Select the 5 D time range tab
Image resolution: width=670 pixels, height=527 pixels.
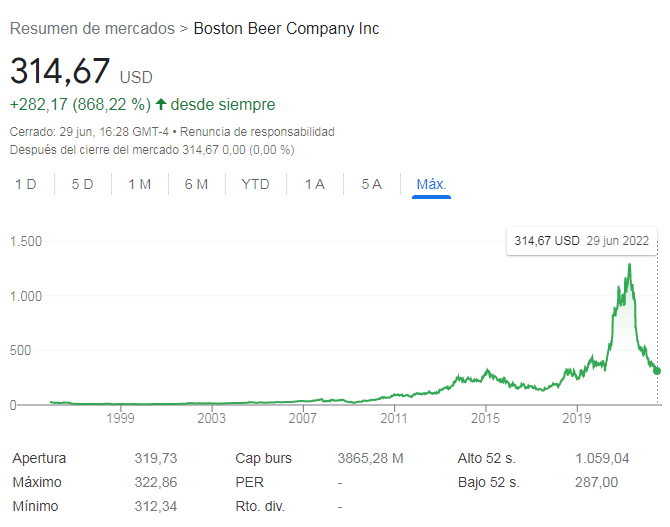(82, 184)
